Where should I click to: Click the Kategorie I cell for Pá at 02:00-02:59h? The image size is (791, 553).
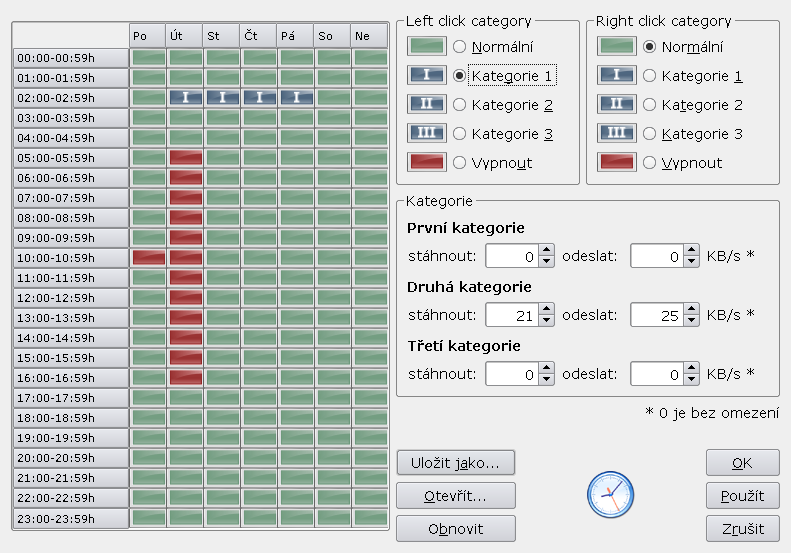(297, 98)
